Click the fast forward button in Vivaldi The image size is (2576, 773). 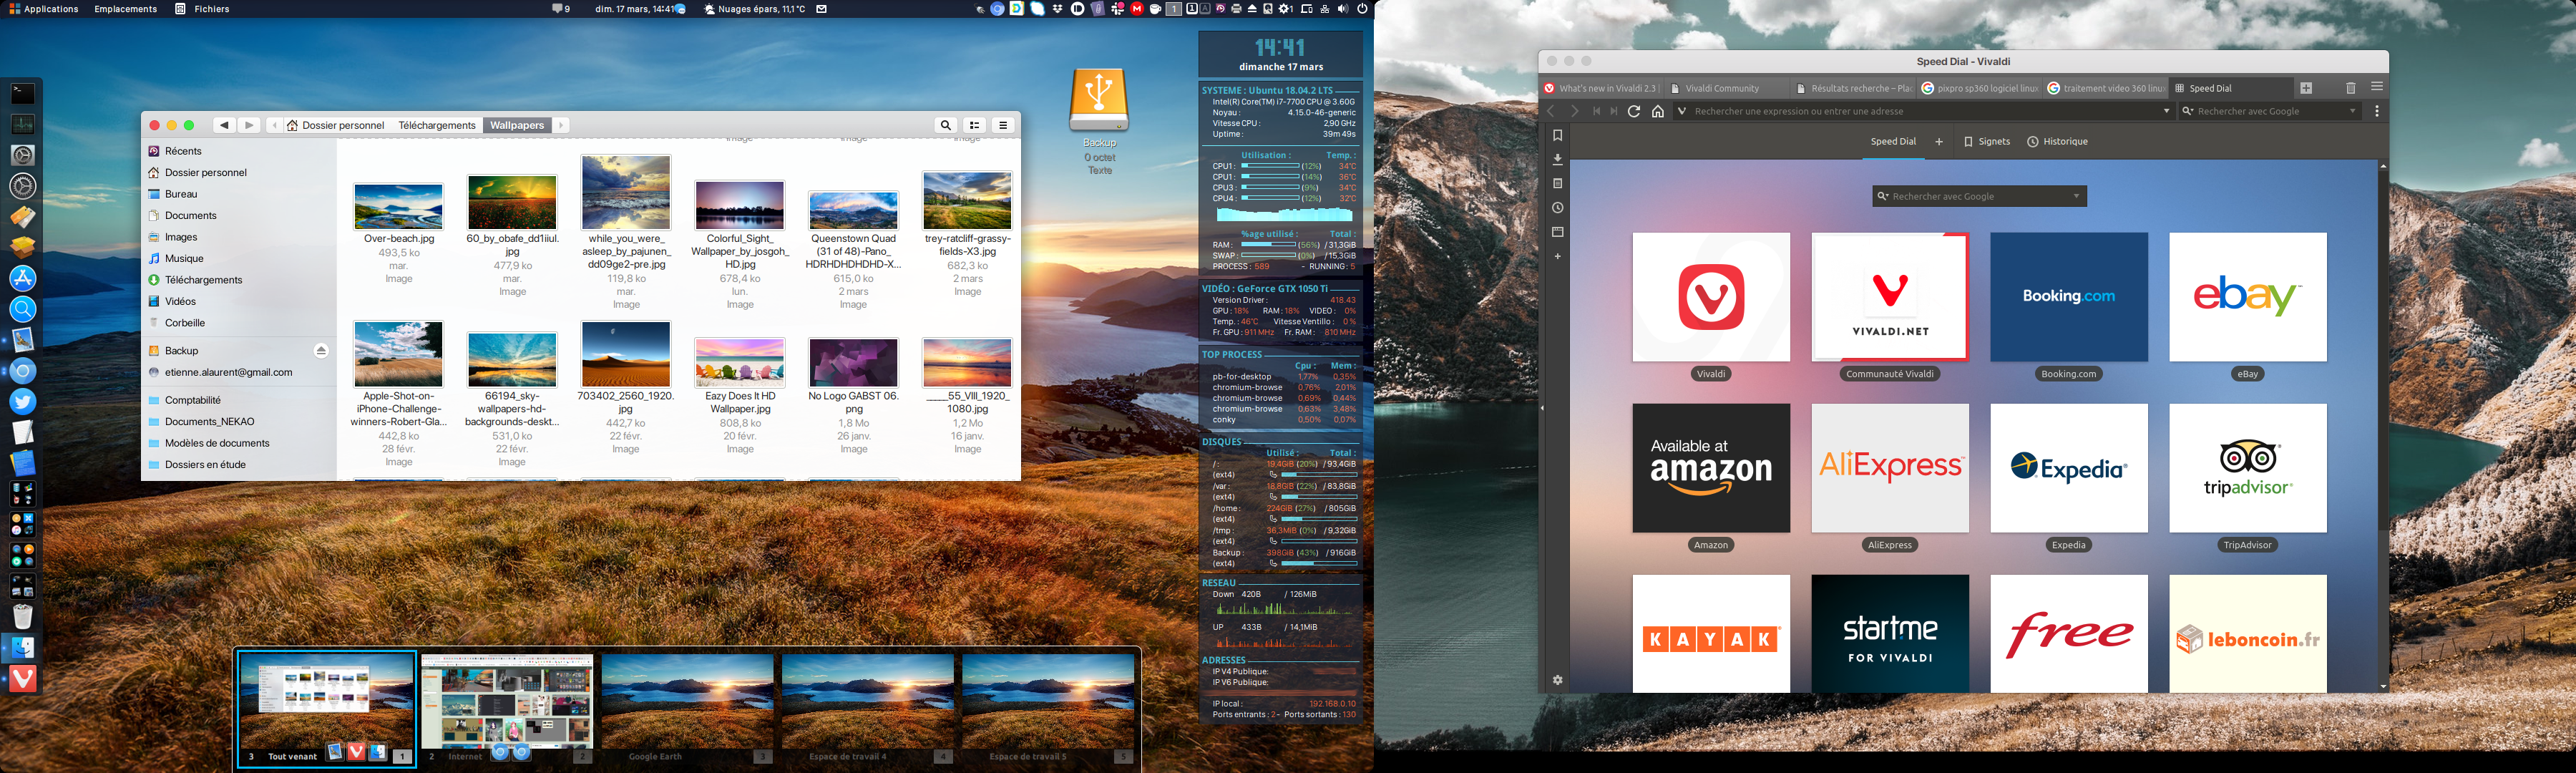[1613, 112]
